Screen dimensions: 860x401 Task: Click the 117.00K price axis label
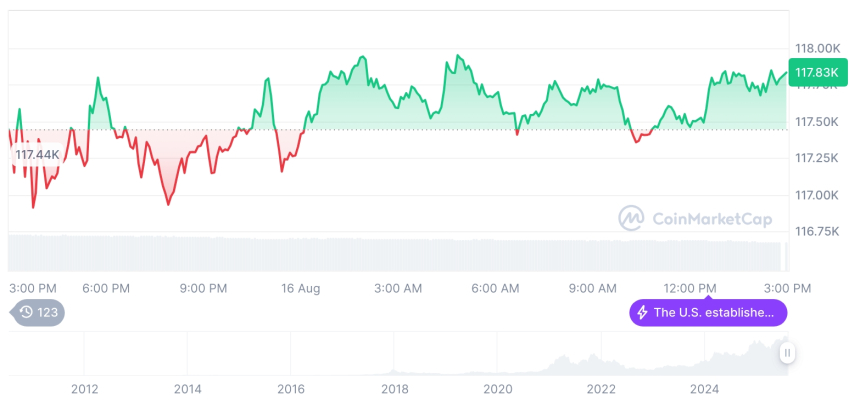click(816, 195)
